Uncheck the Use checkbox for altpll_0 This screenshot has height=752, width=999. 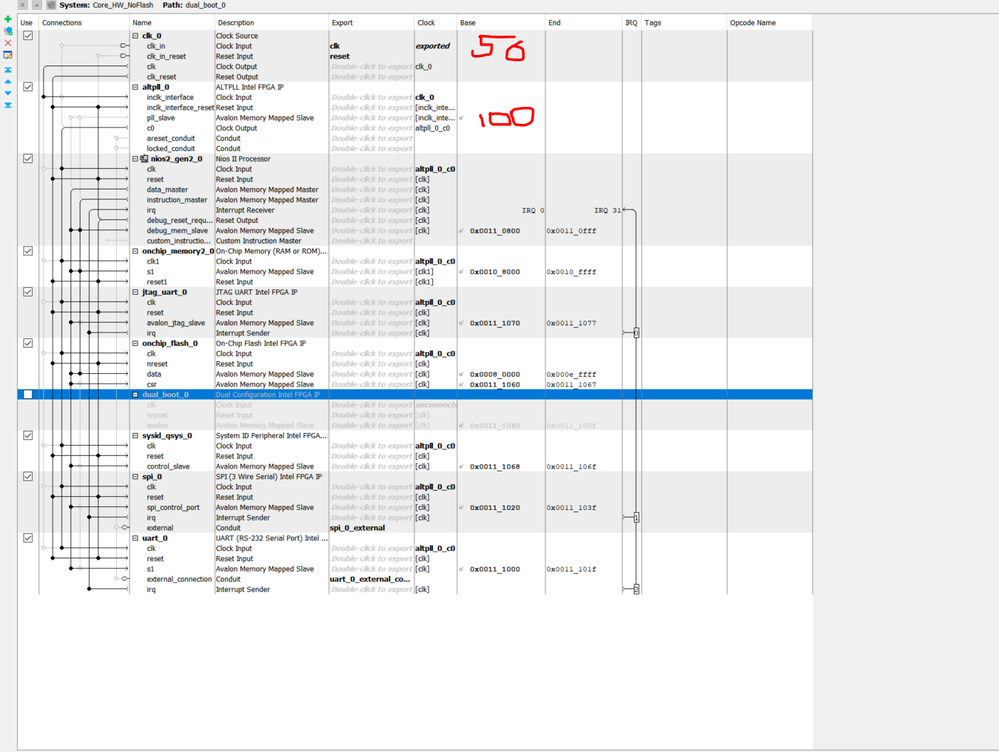28,87
